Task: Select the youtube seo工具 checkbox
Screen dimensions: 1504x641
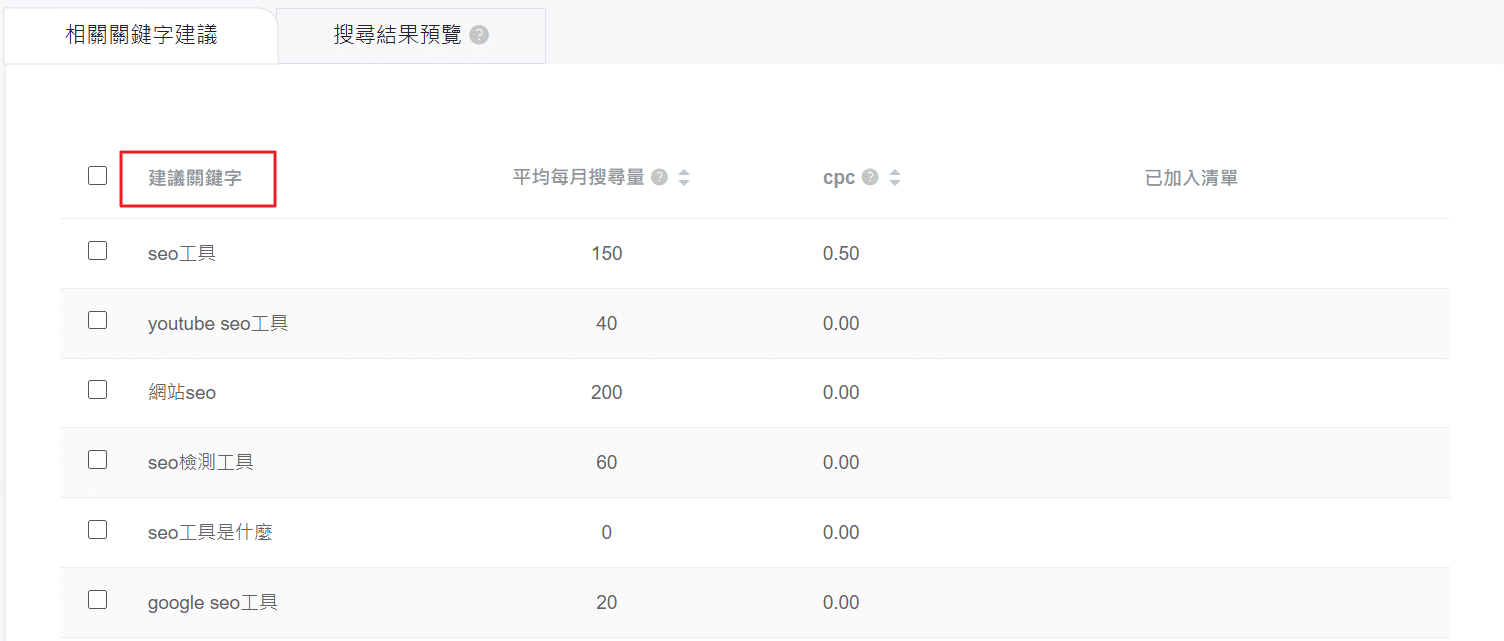Action: click(x=97, y=320)
